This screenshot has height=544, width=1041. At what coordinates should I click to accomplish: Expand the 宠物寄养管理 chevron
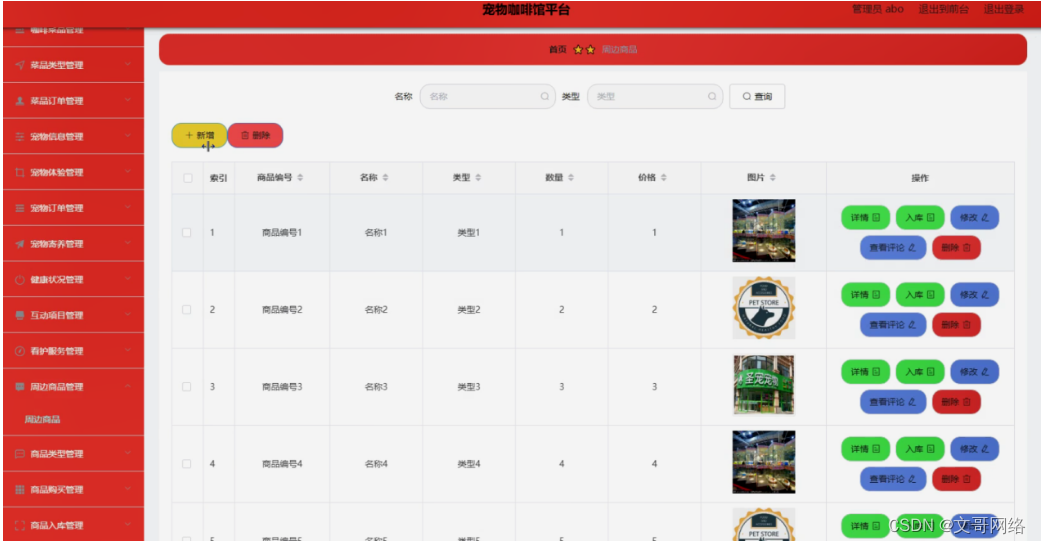point(127,244)
